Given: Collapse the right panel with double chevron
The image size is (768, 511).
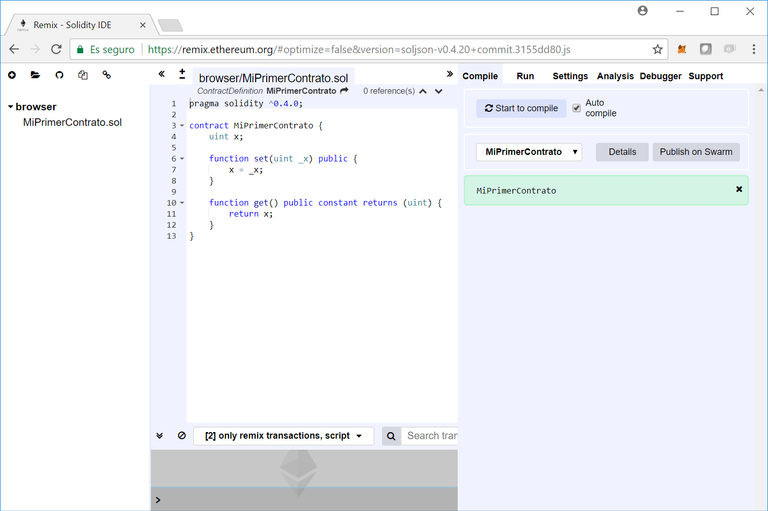Looking at the screenshot, I should tap(450, 74).
